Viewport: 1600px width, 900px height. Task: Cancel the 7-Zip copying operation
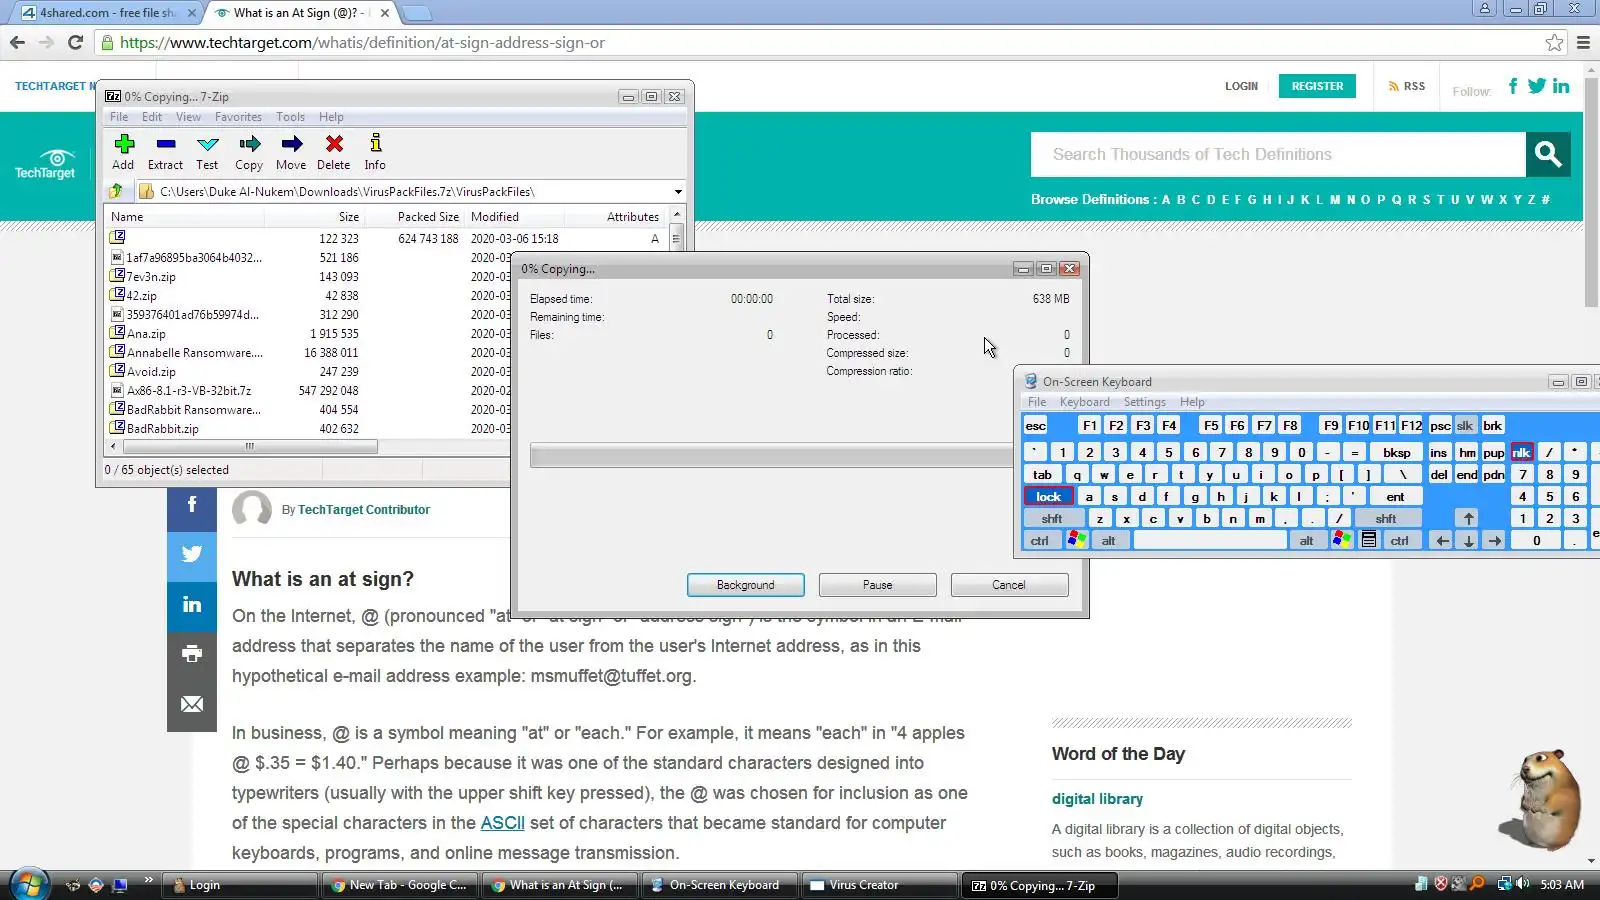click(1009, 585)
